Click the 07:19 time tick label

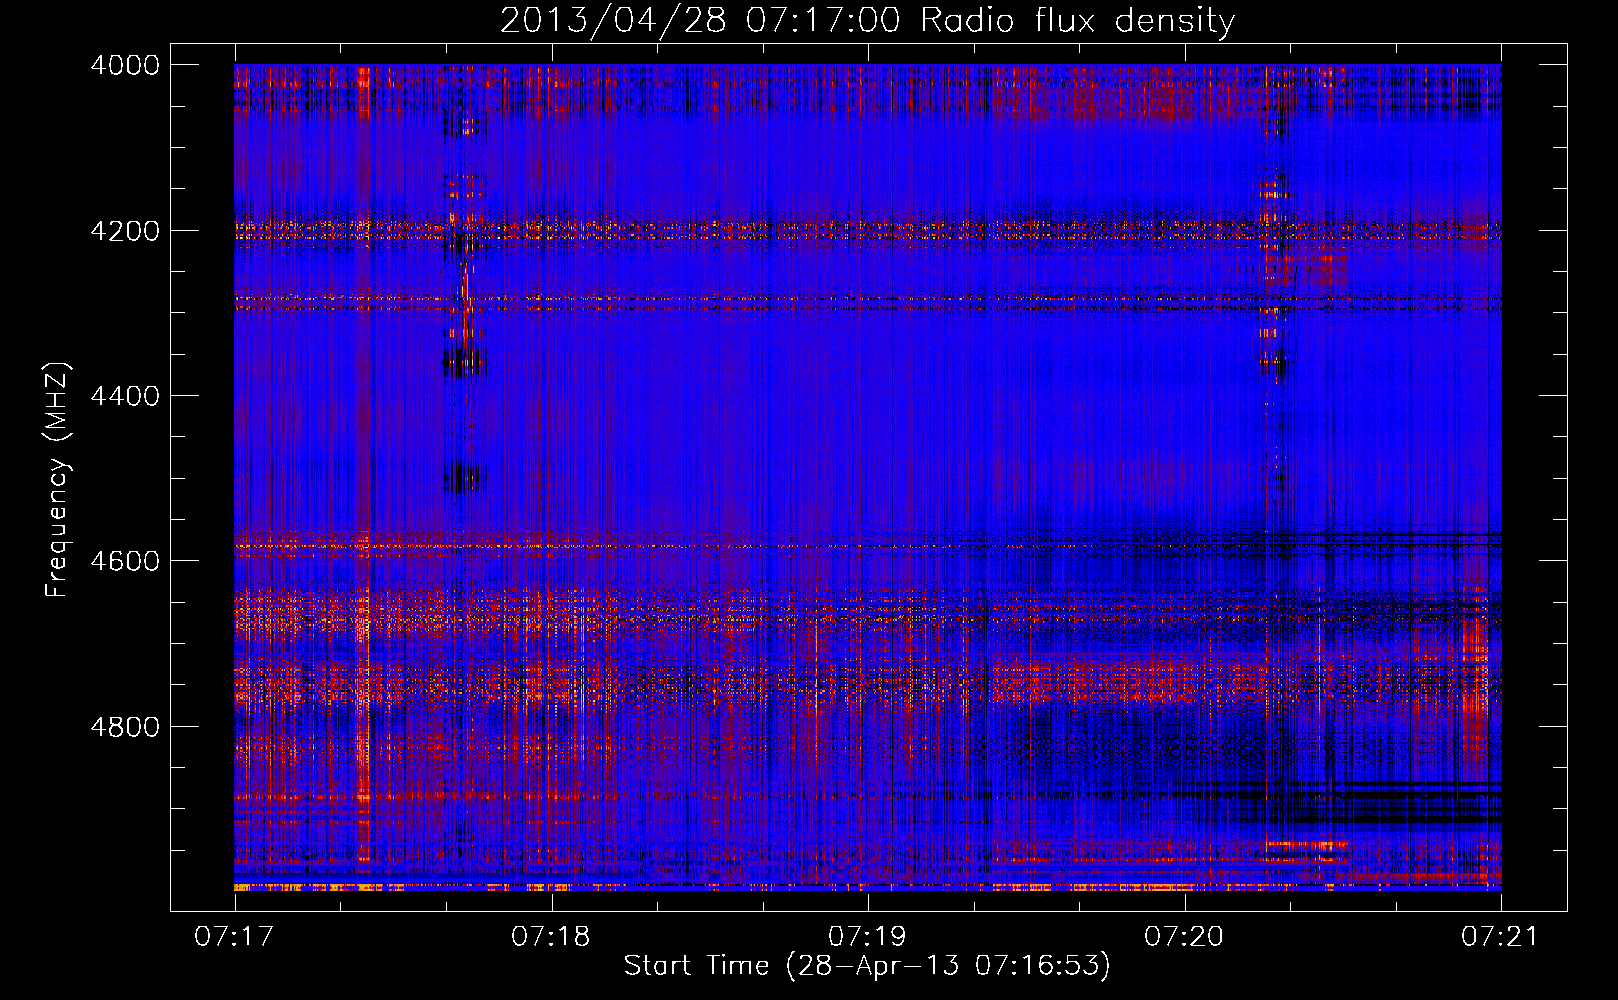[x=868, y=937]
